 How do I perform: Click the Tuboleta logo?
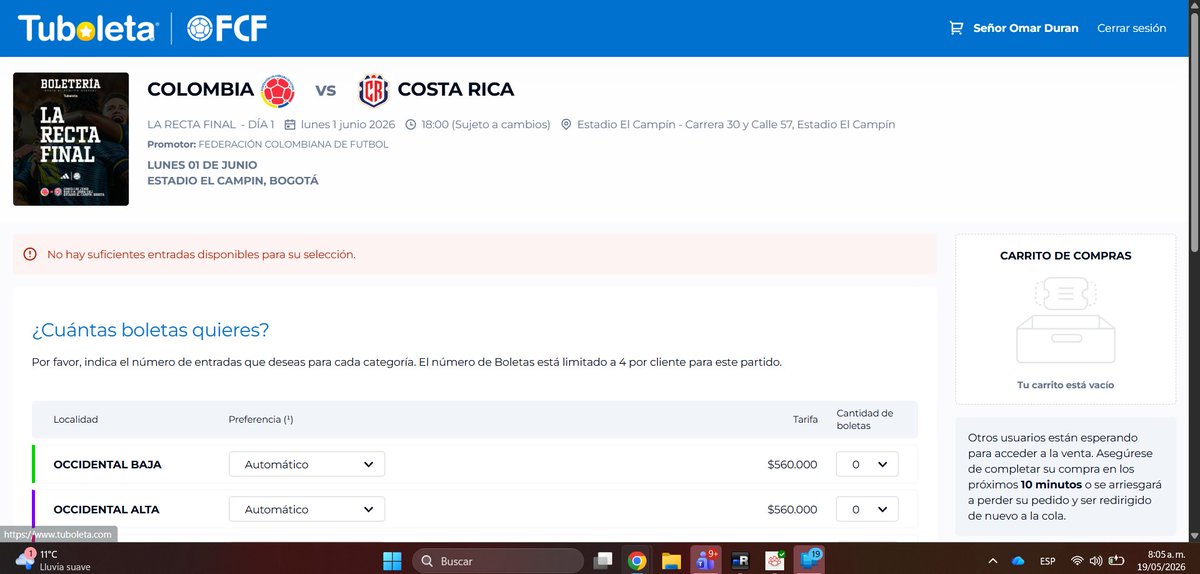(x=86, y=28)
